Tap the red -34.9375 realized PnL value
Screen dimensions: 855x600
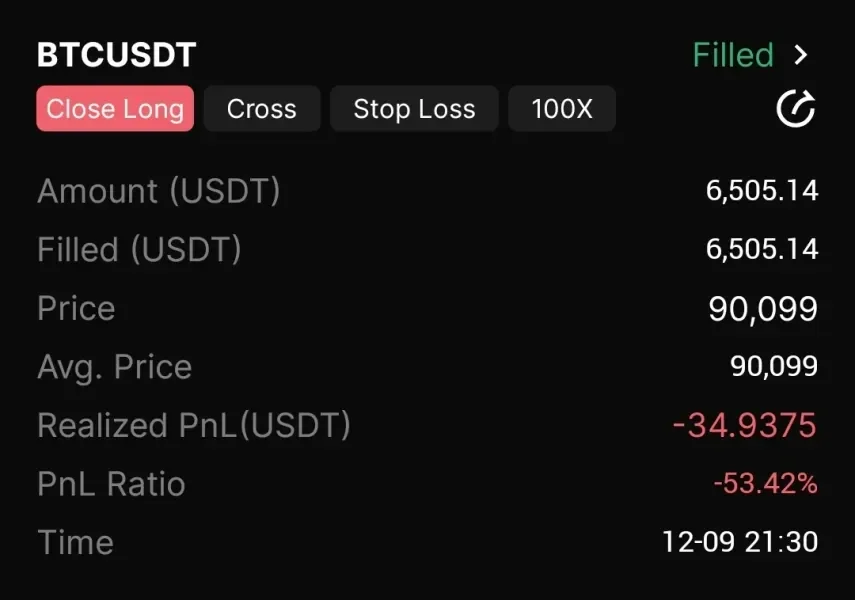[x=745, y=426]
